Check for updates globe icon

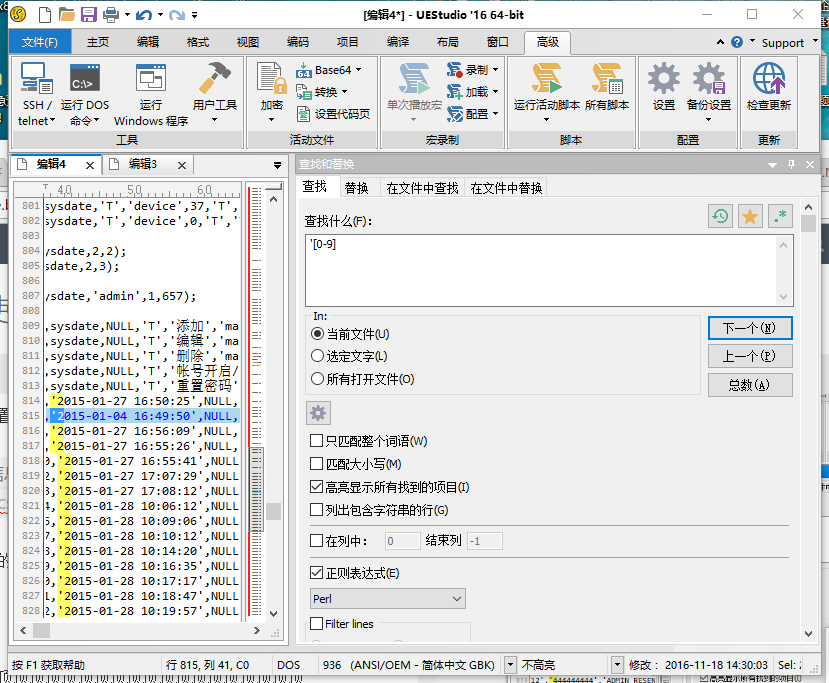click(x=769, y=78)
